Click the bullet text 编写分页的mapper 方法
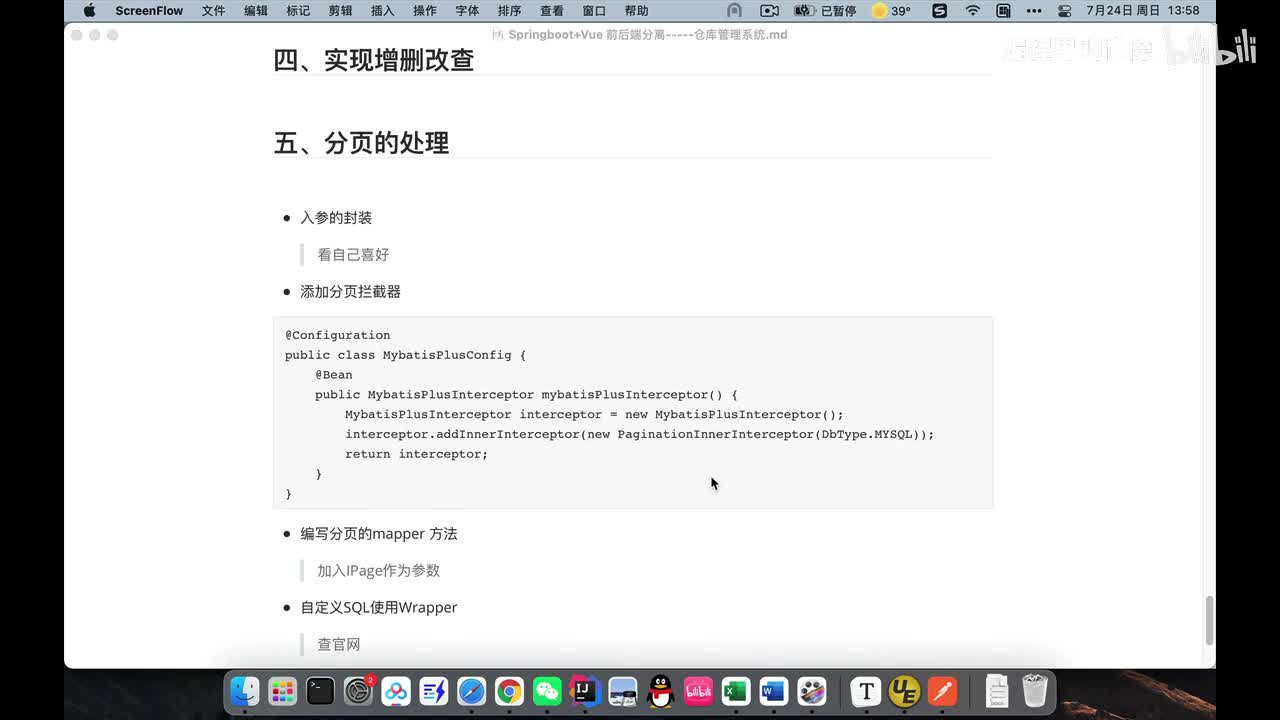 point(379,533)
